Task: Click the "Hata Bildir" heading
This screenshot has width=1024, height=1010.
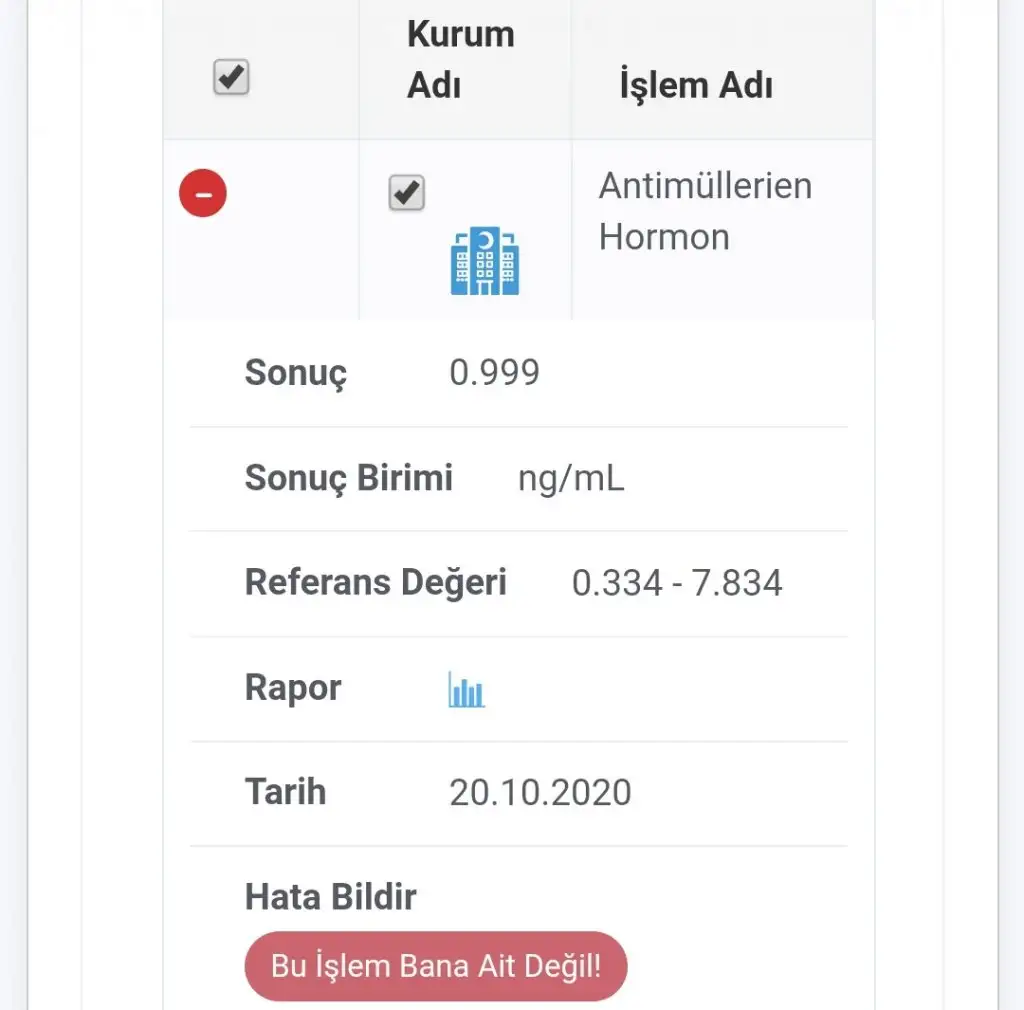Action: (x=330, y=897)
